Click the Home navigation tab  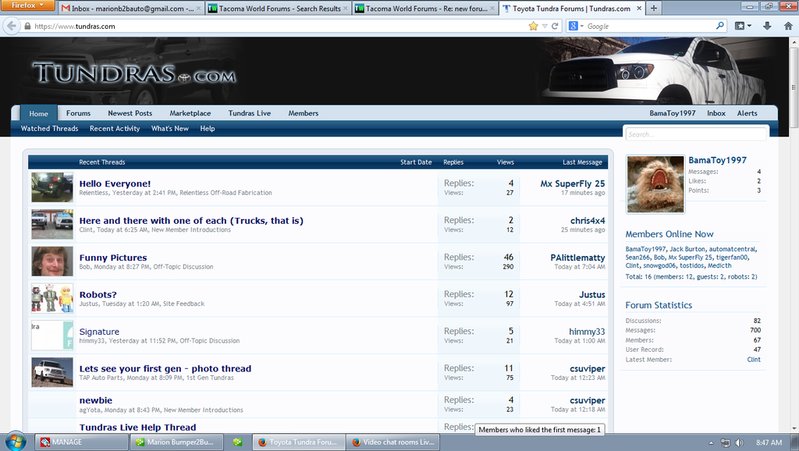(38, 113)
